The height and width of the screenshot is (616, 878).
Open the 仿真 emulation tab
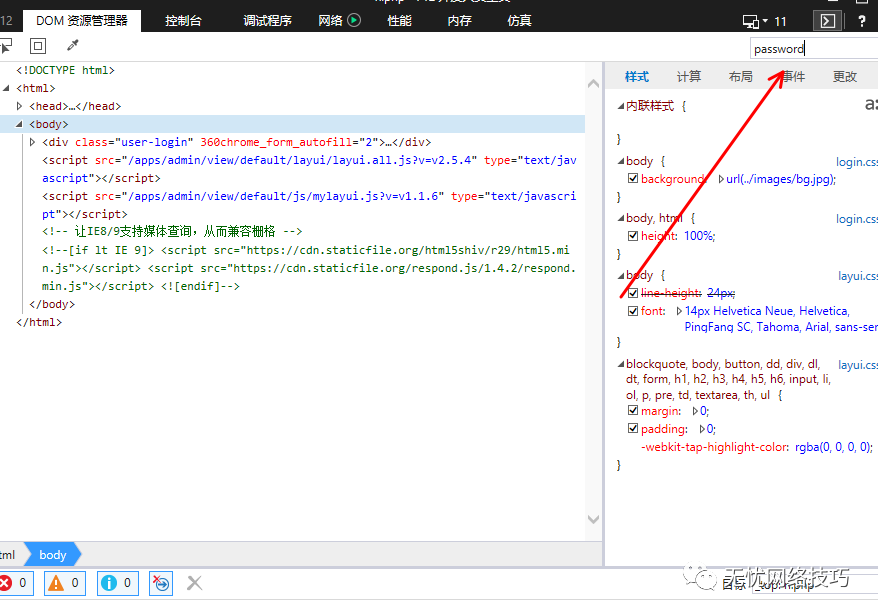tap(519, 21)
